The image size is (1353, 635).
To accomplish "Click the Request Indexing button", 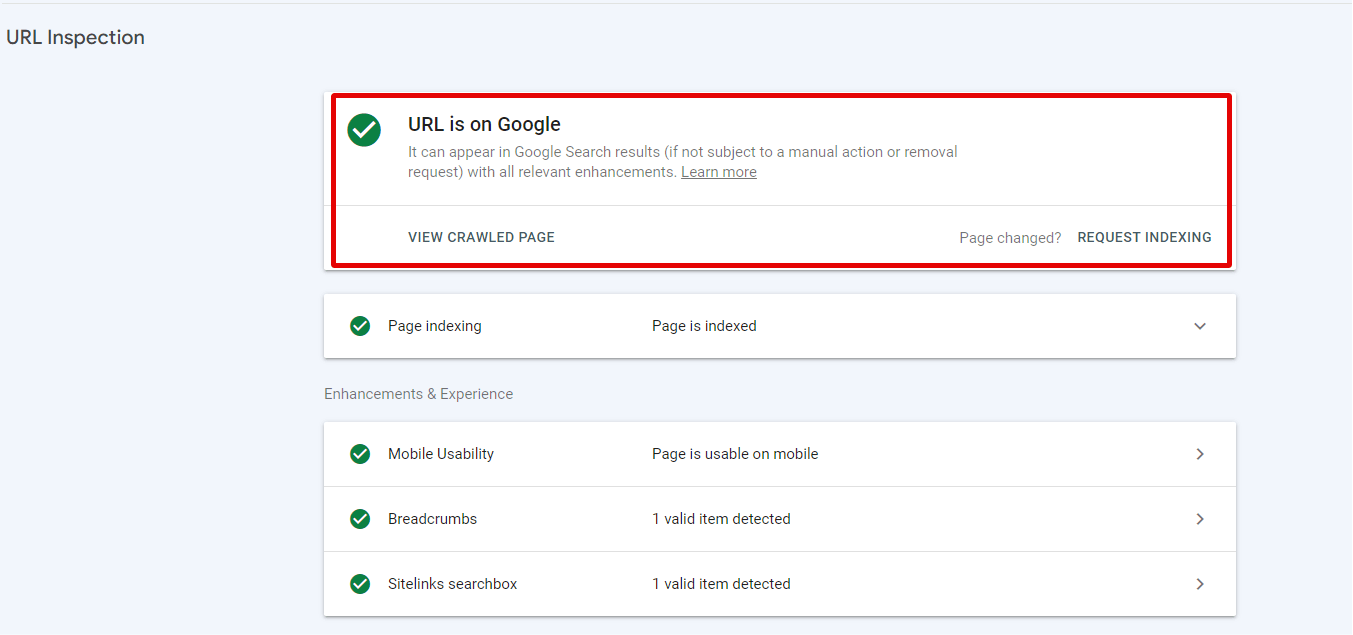I will 1144,238.
